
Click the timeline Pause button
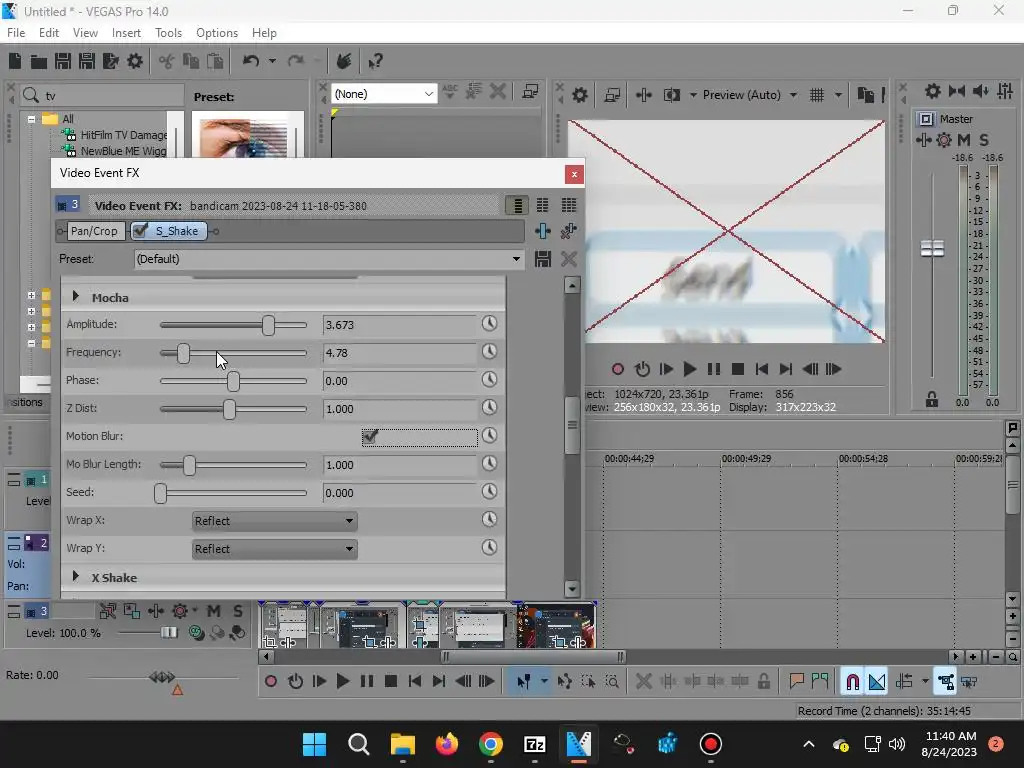(x=367, y=682)
